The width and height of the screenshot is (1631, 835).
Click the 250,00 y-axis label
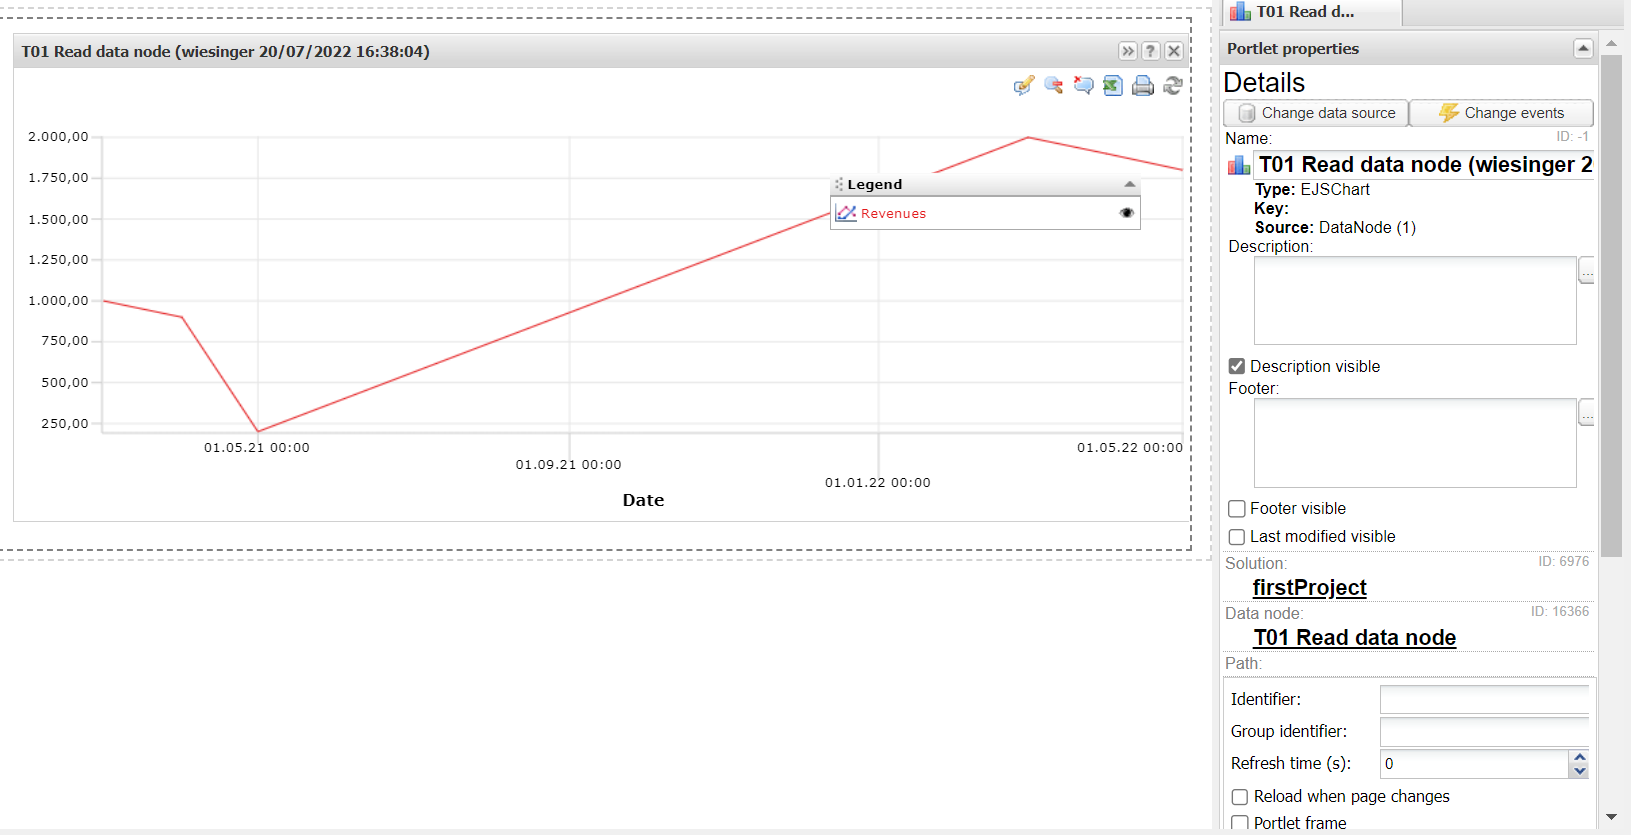pyautogui.click(x=65, y=424)
